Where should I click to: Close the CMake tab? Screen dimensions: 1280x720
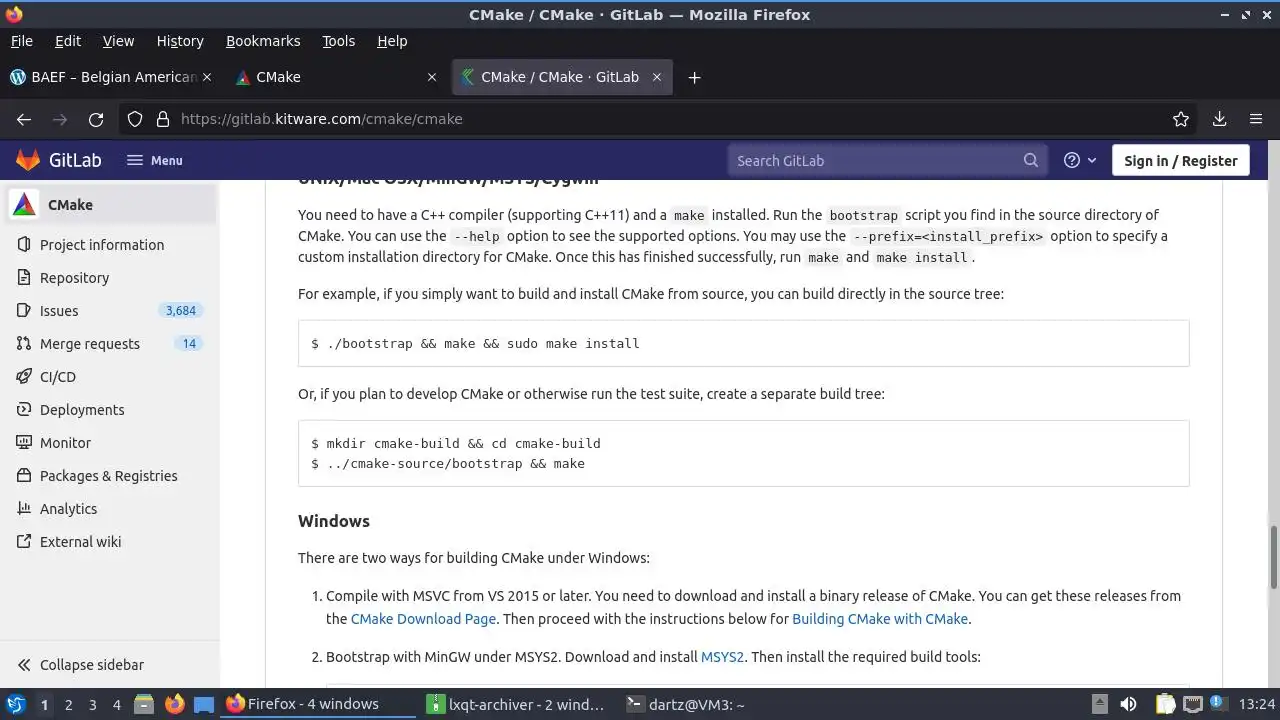coord(432,77)
